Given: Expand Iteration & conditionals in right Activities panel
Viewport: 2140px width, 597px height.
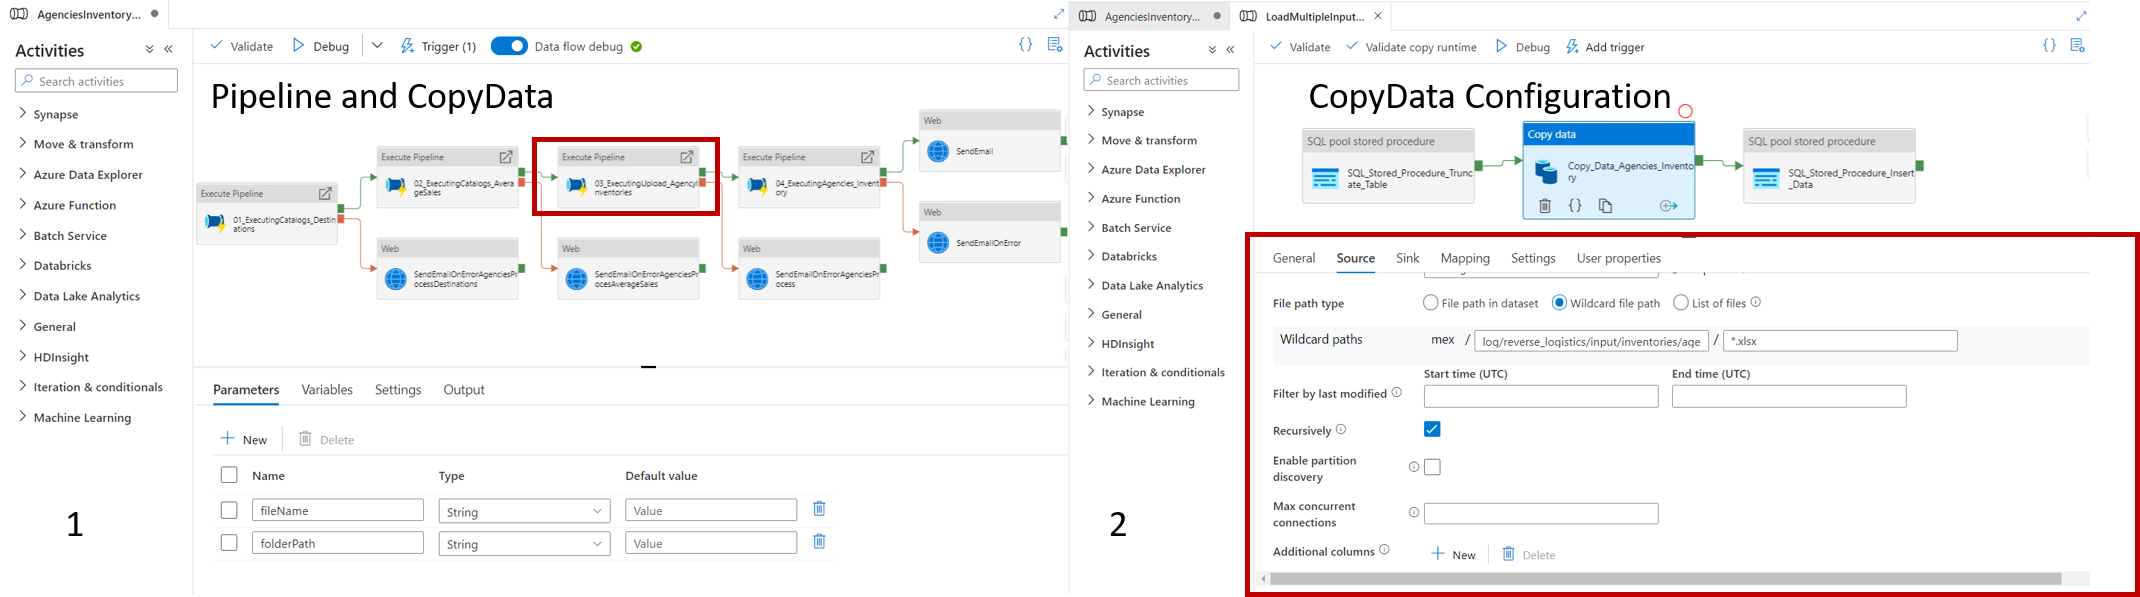Looking at the screenshot, I should coord(1091,371).
